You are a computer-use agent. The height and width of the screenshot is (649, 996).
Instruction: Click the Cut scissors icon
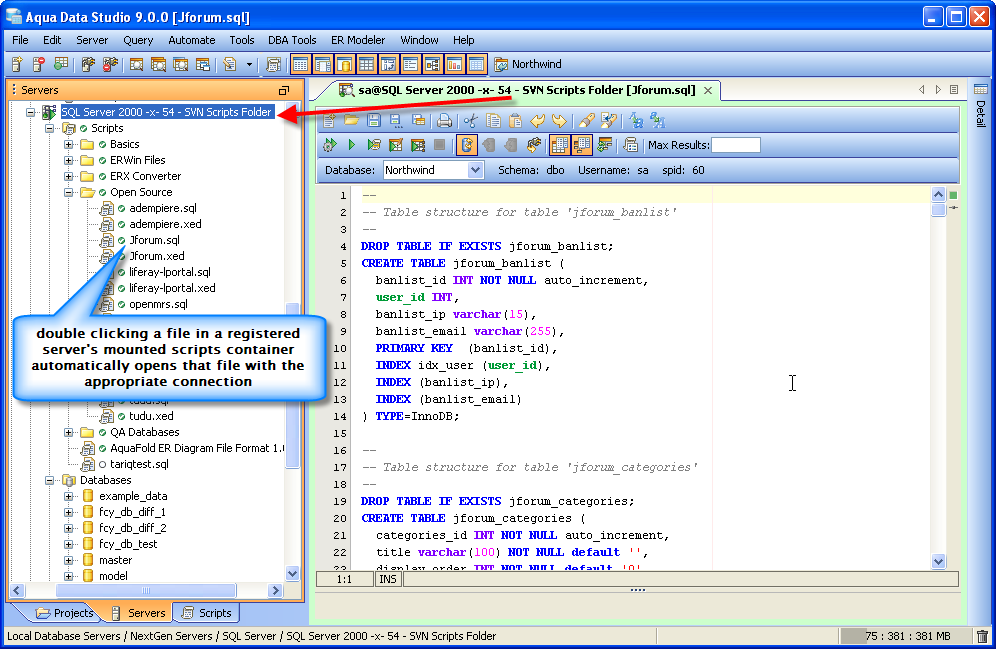(x=470, y=121)
